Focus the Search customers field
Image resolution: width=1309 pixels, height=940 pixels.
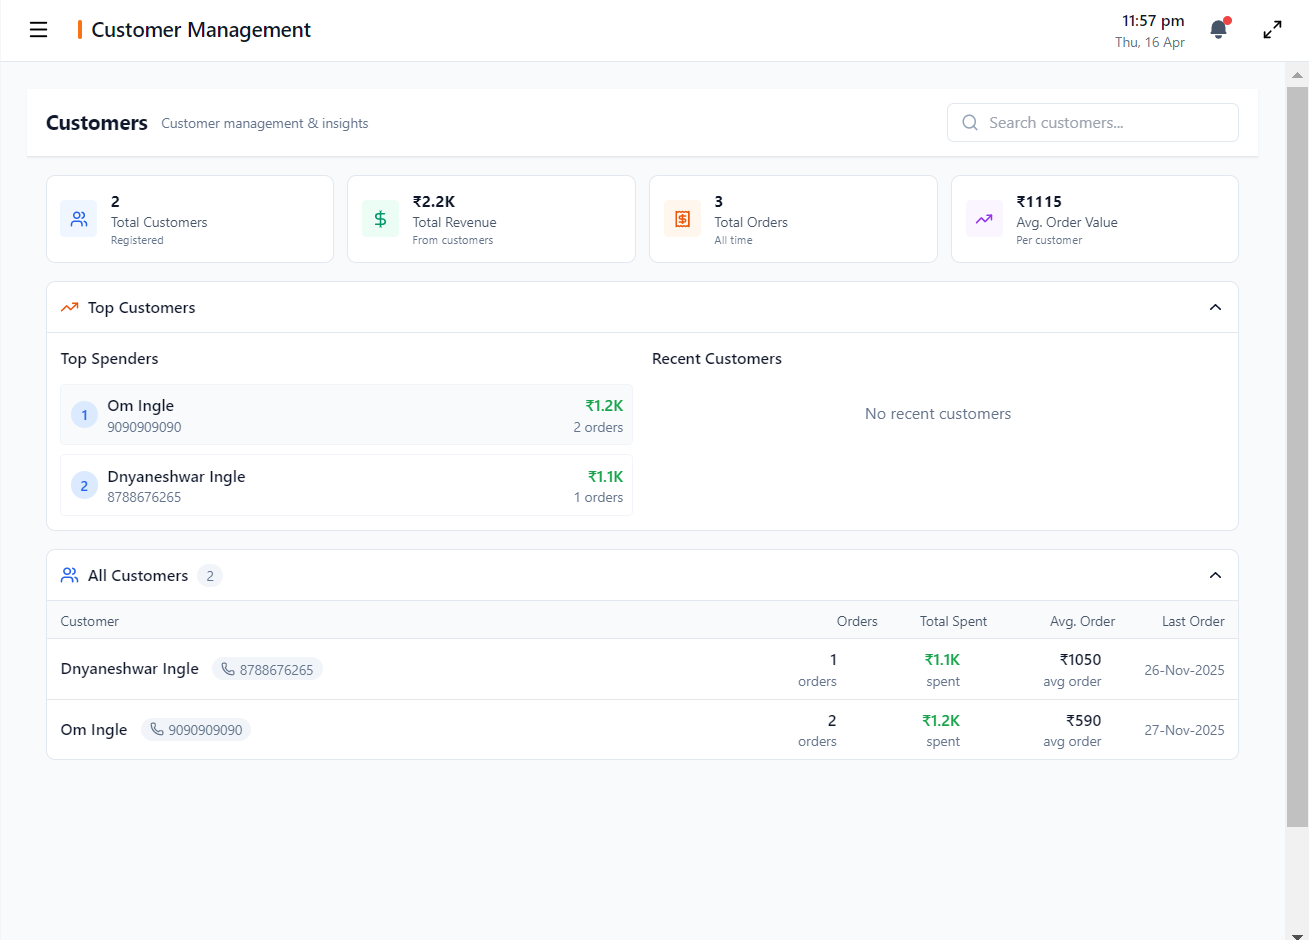tap(1092, 123)
